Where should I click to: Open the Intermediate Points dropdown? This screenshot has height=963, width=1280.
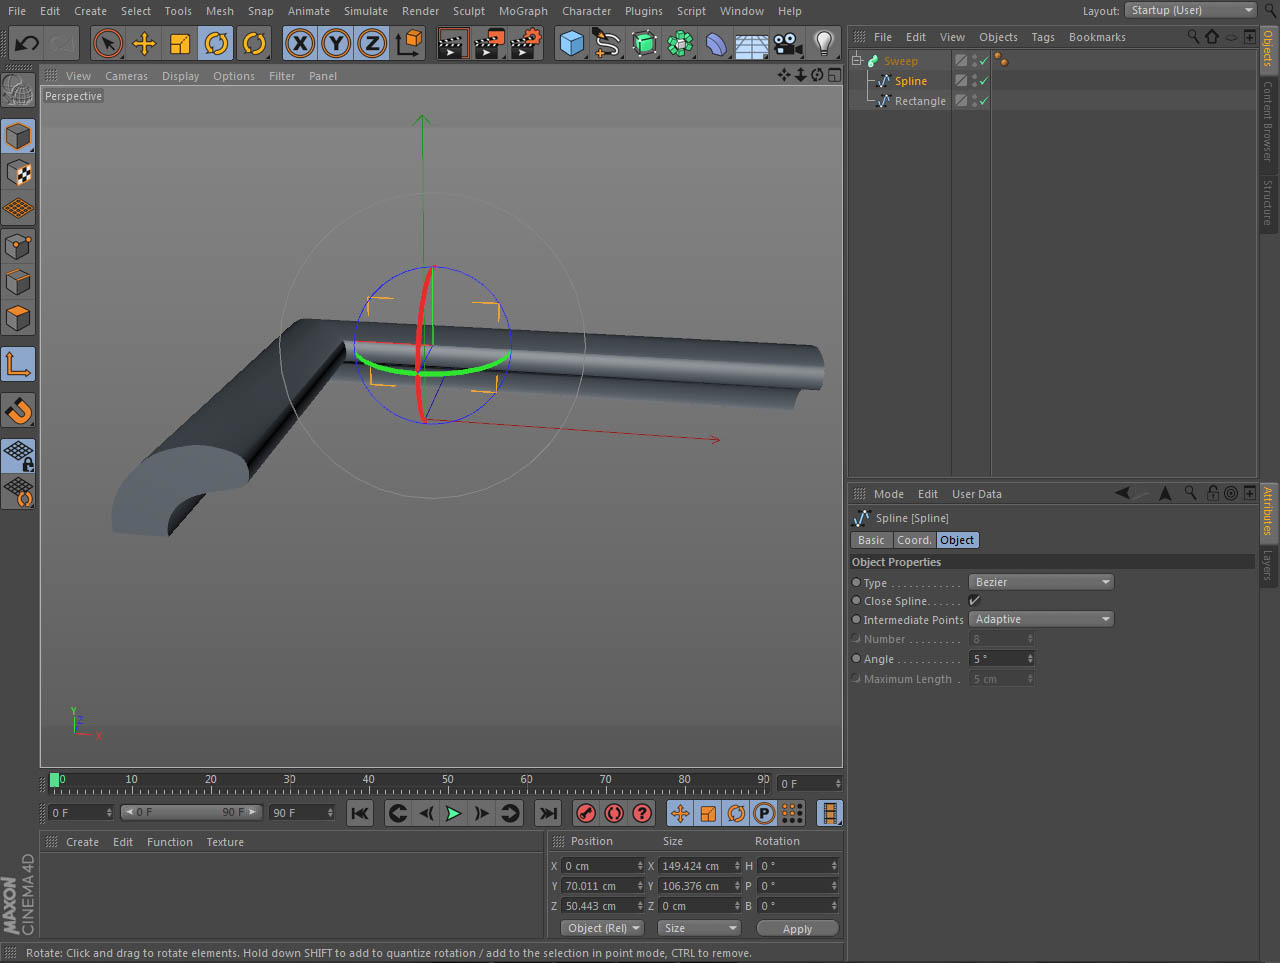click(1041, 619)
